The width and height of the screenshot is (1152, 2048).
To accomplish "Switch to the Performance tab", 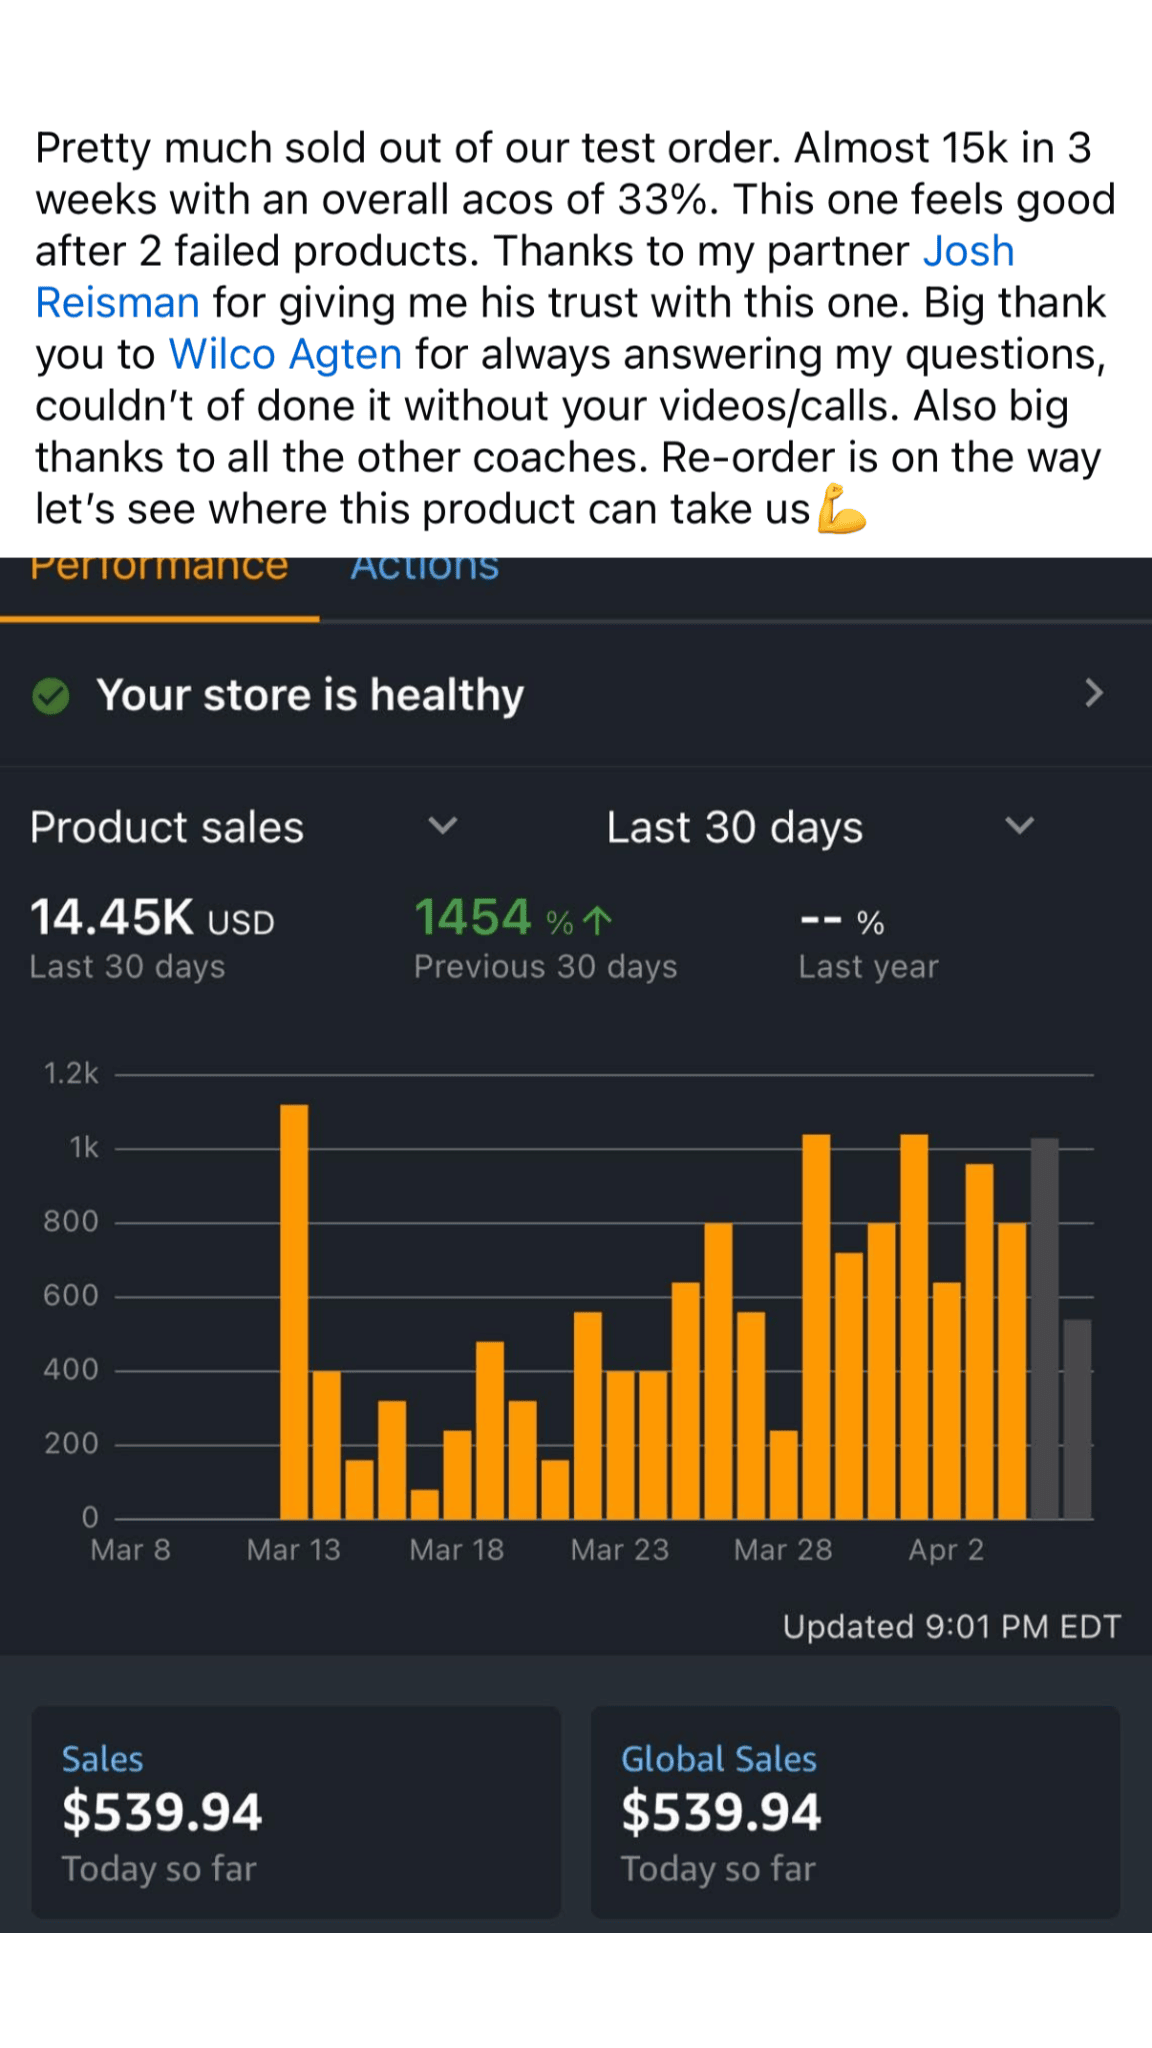I will pyautogui.click(x=159, y=570).
